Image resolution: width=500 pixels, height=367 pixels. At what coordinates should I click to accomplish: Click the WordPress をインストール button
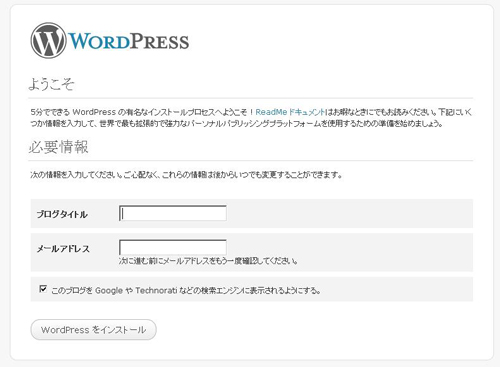coord(94,330)
